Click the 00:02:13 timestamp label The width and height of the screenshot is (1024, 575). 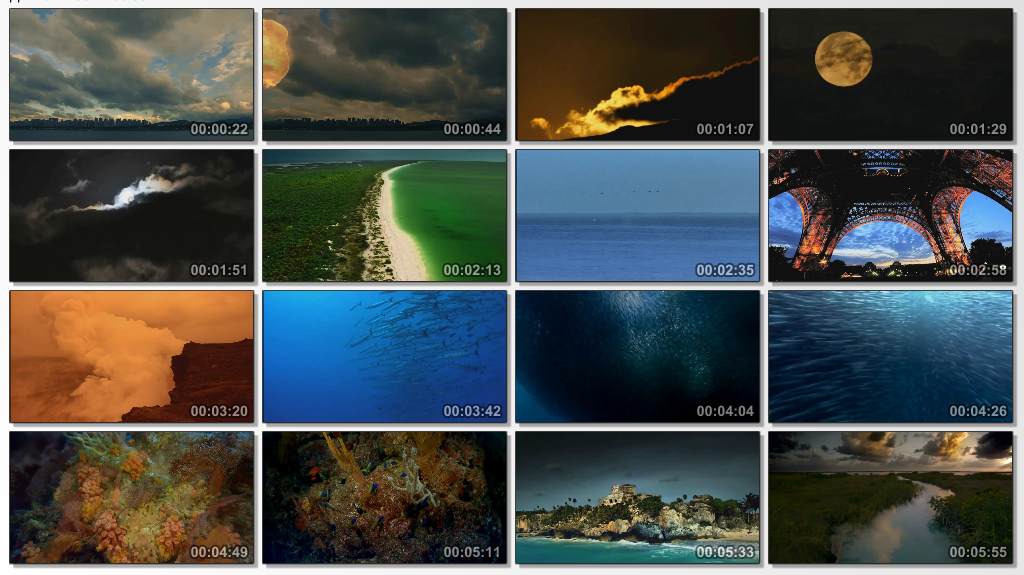pyautogui.click(x=472, y=270)
